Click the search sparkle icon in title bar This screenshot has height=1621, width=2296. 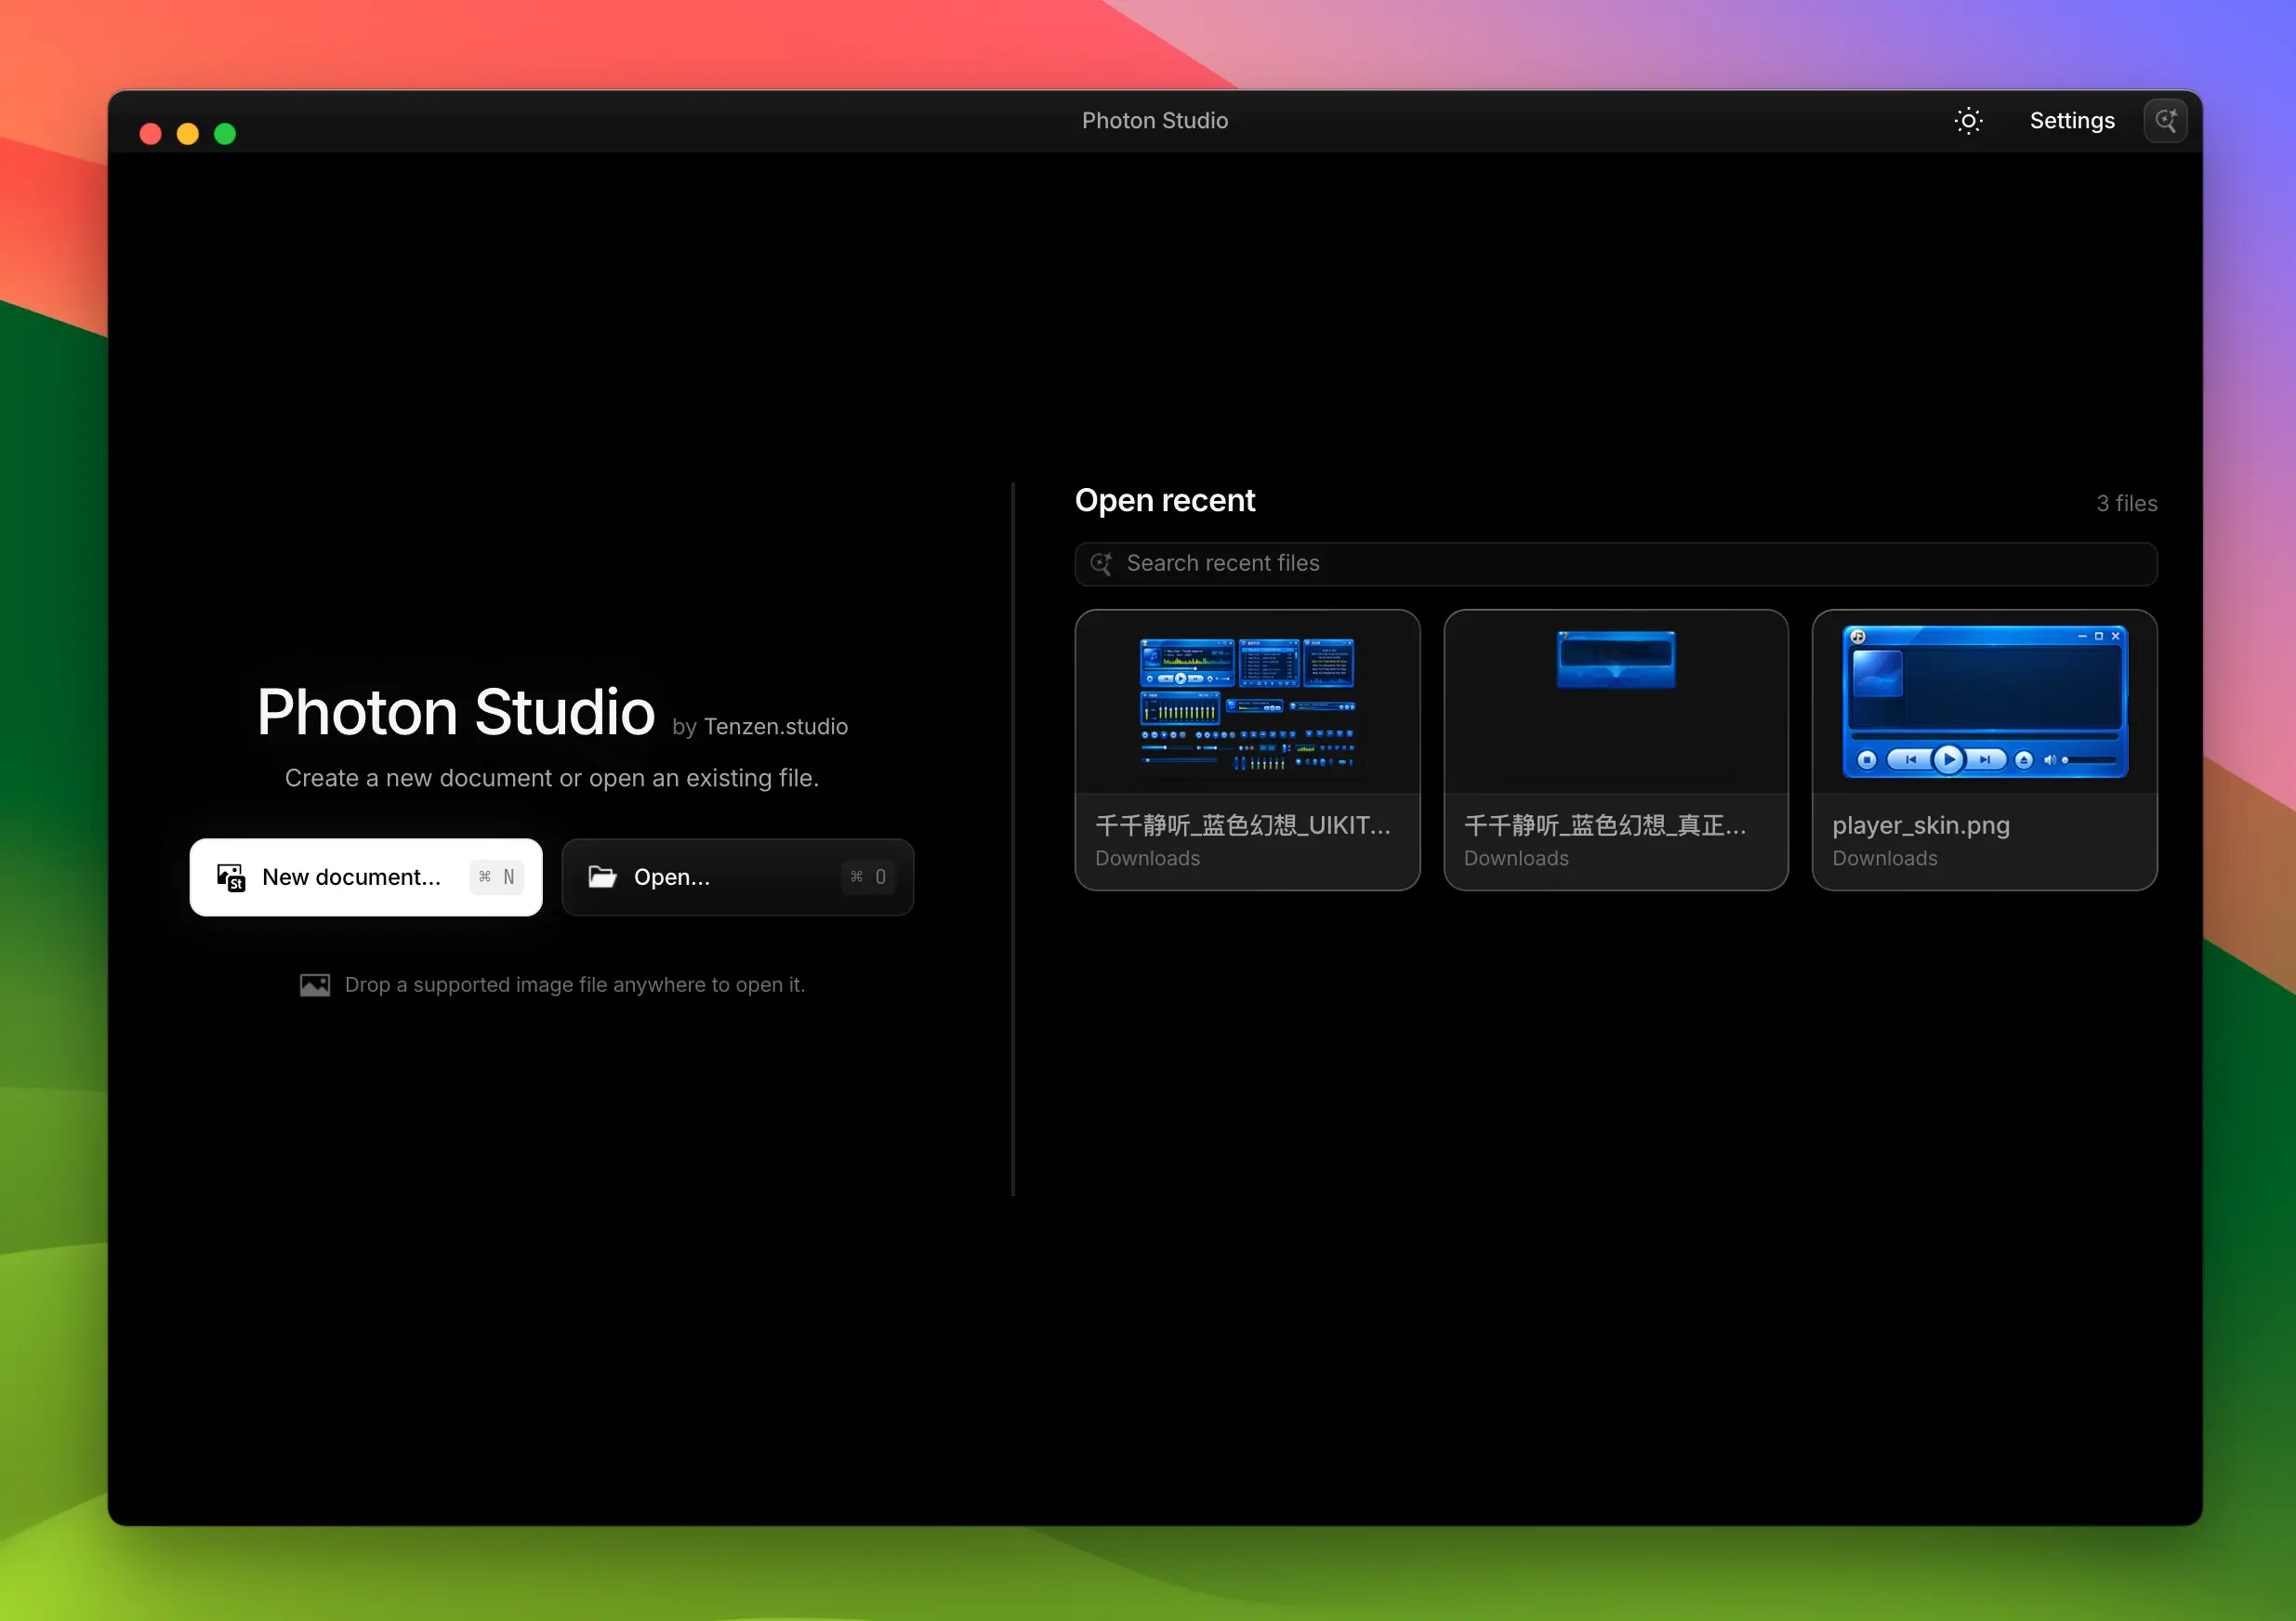pos(2165,121)
